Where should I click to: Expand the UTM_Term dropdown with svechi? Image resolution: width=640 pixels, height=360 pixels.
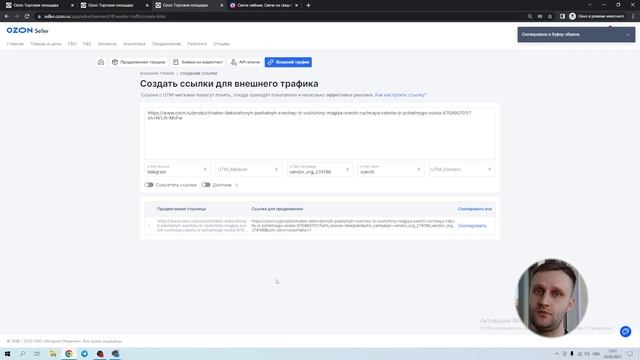[391, 170]
